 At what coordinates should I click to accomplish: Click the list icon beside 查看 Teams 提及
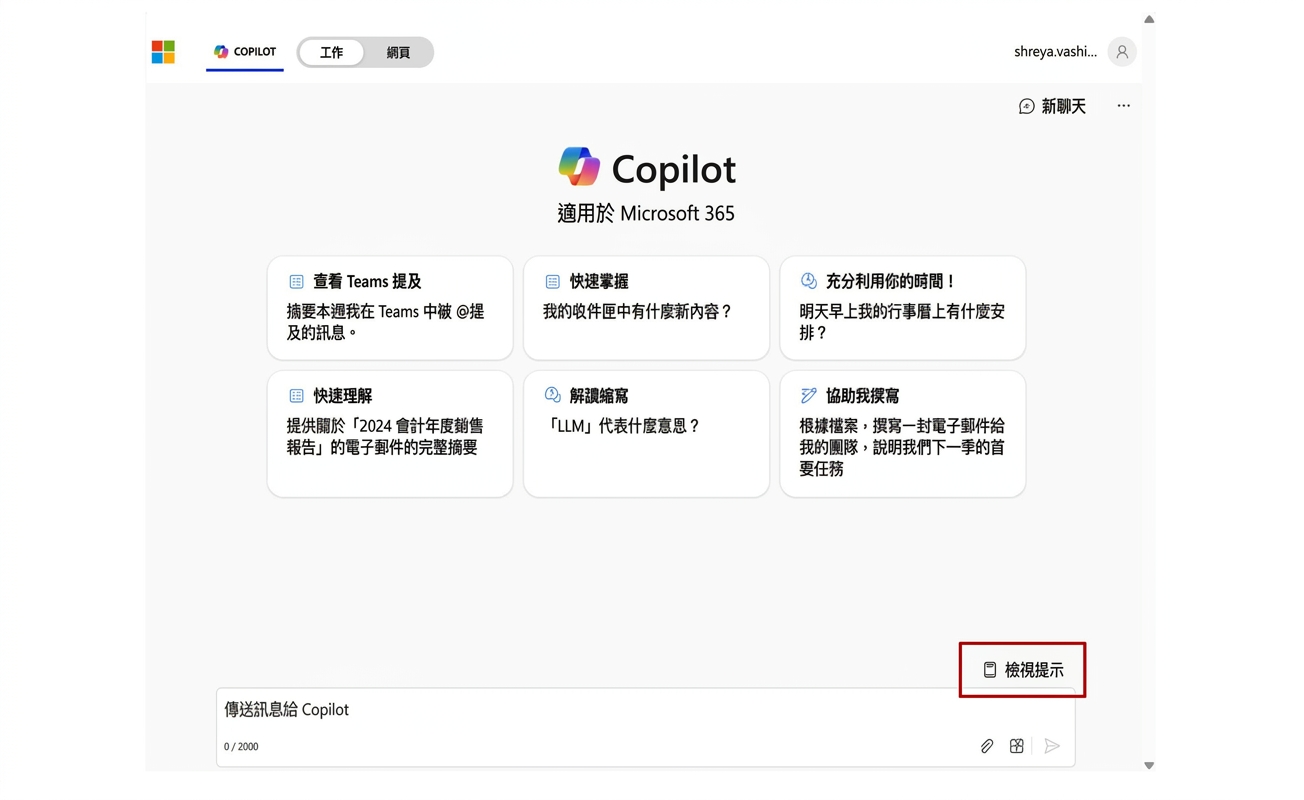pos(296,282)
